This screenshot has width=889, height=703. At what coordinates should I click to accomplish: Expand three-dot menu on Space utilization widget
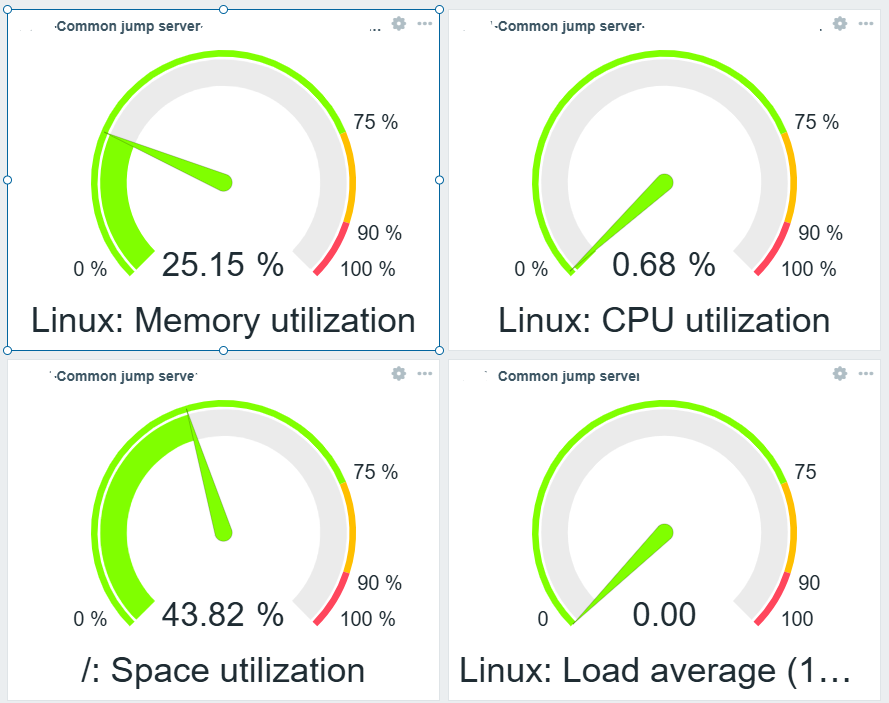[x=424, y=373]
